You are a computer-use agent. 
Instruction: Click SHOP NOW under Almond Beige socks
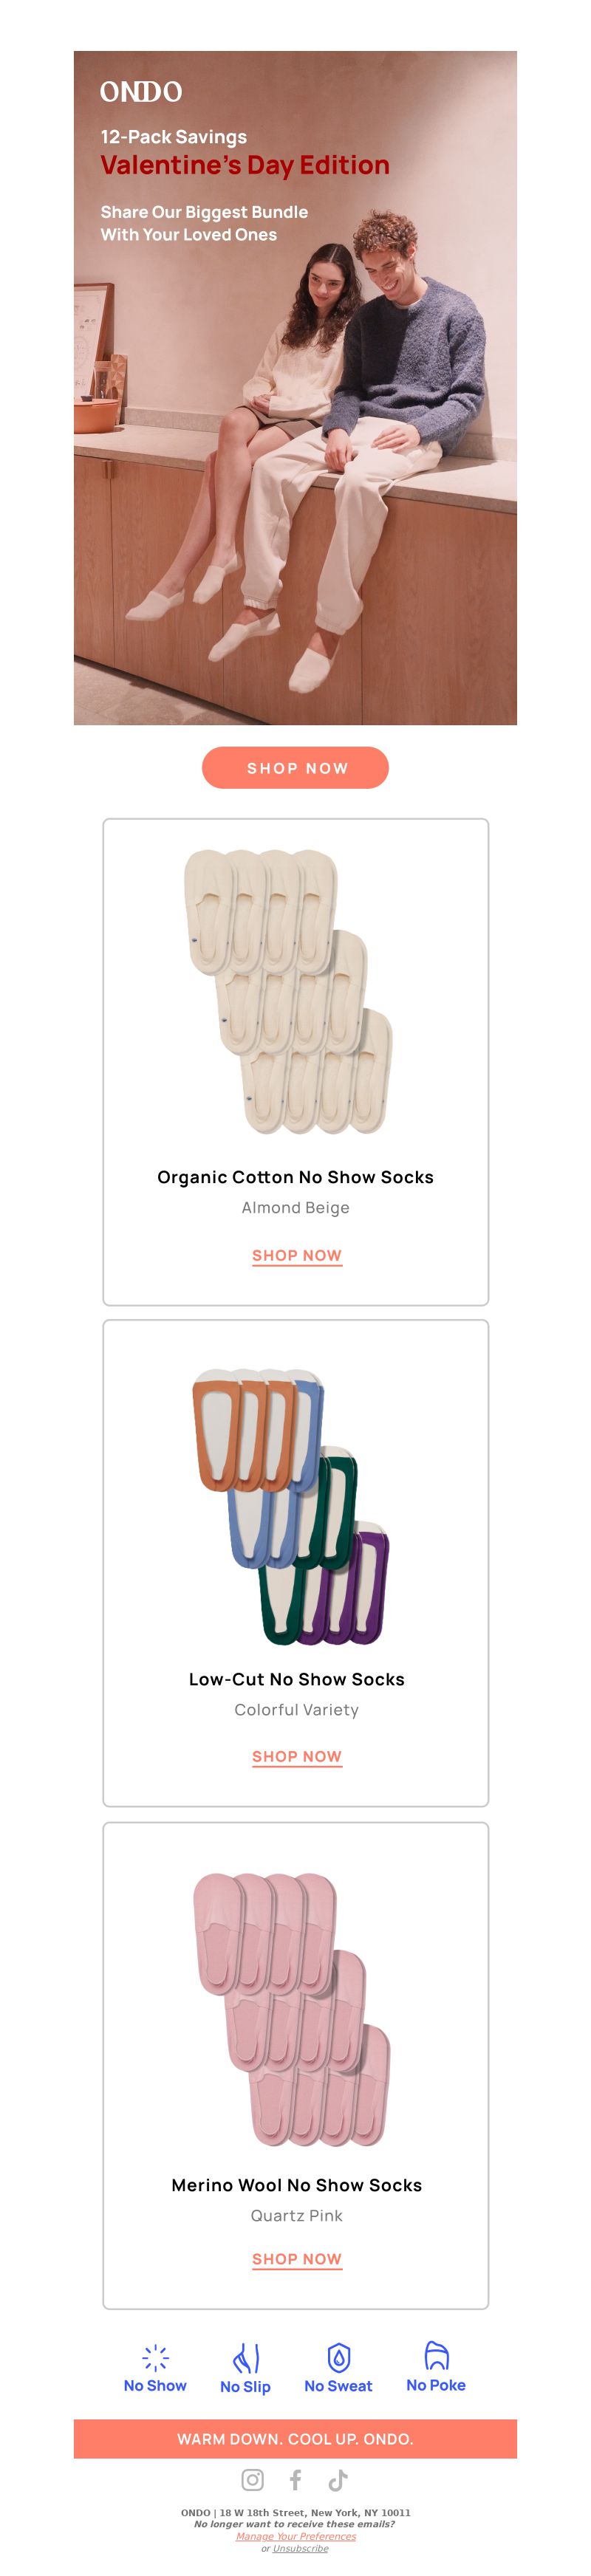coord(296,1255)
